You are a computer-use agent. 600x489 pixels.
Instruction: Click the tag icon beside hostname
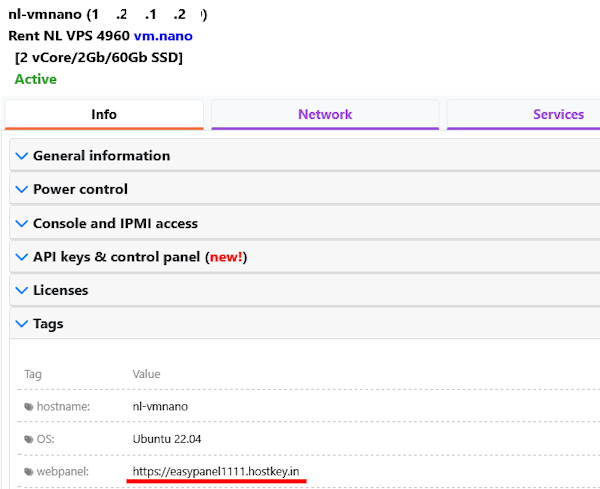[28, 407]
